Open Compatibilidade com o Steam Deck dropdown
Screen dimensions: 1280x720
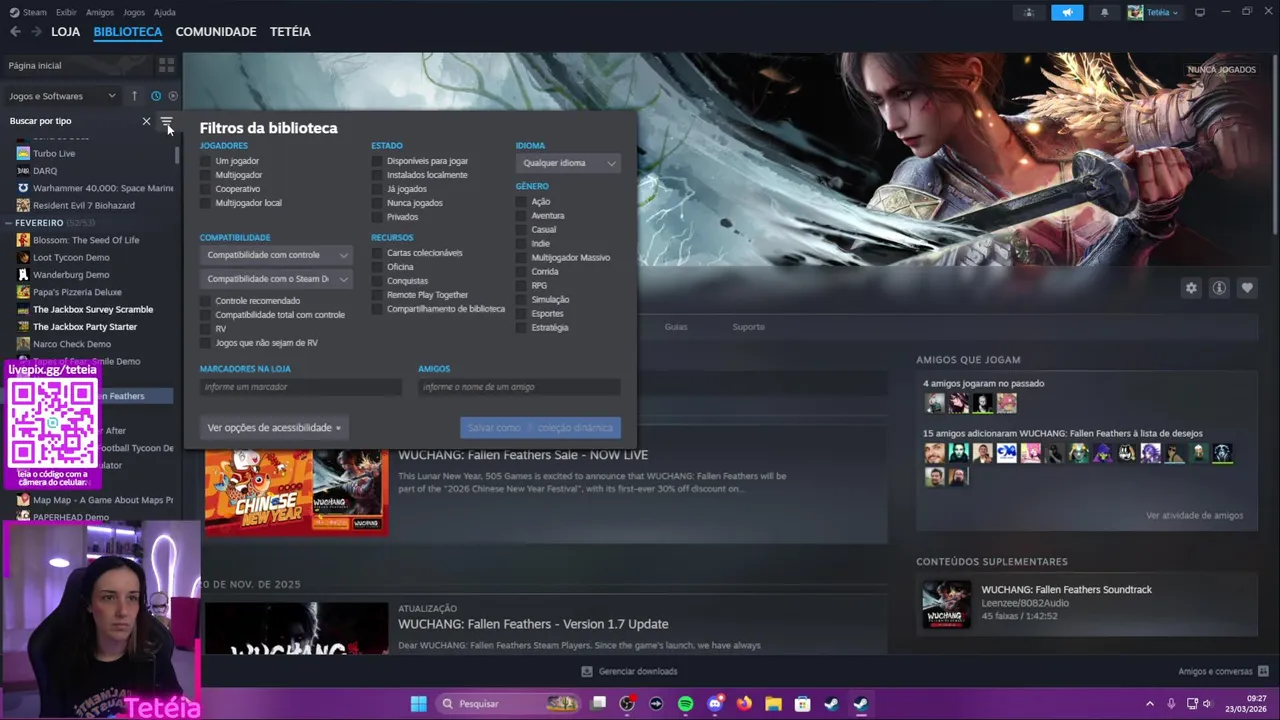276,279
